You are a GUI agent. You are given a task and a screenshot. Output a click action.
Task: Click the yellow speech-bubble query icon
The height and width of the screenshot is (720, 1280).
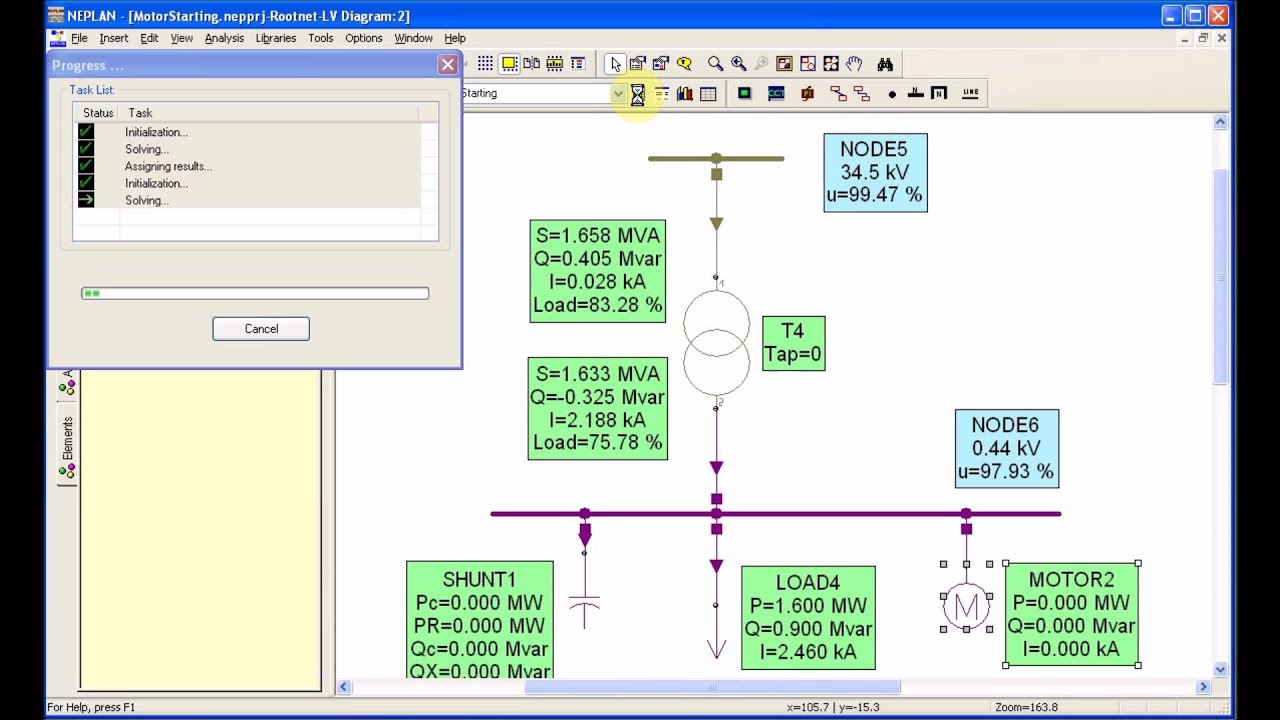click(684, 64)
